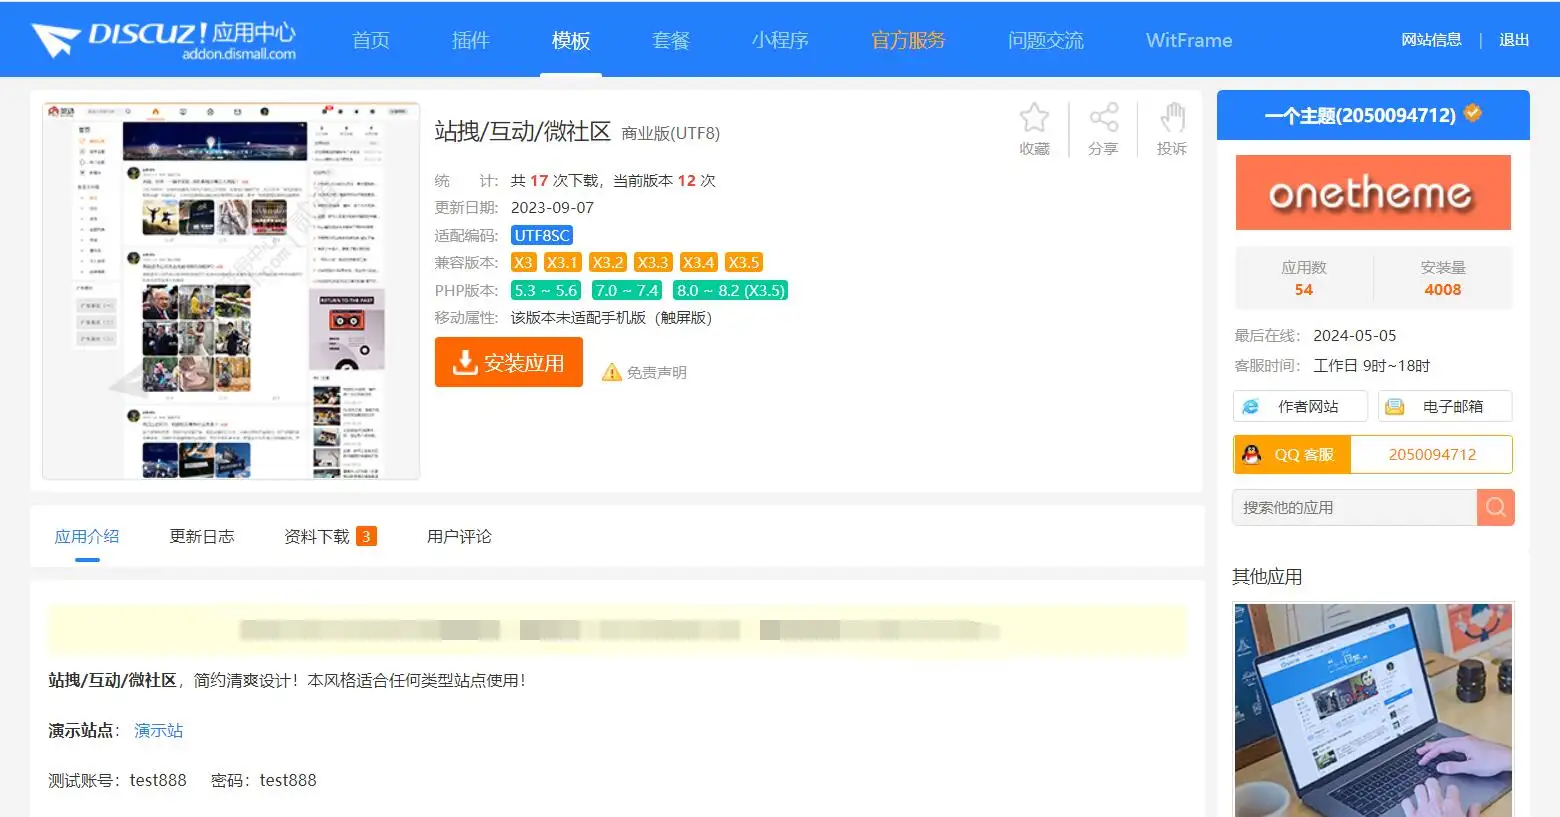Viewport: 1560px width, 817px height.
Task: Click the orange search magnifier button
Action: pyautogui.click(x=1495, y=507)
